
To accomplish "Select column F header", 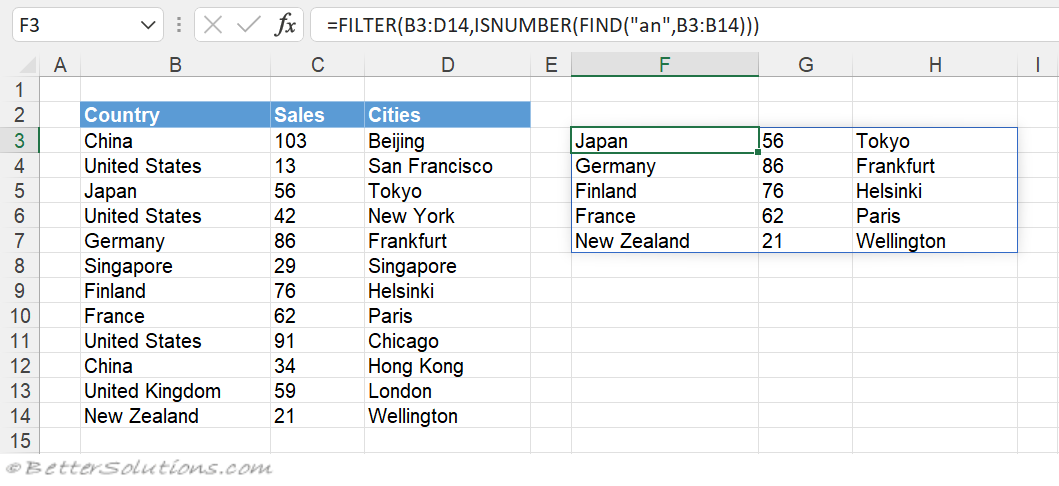I will (x=665, y=65).
